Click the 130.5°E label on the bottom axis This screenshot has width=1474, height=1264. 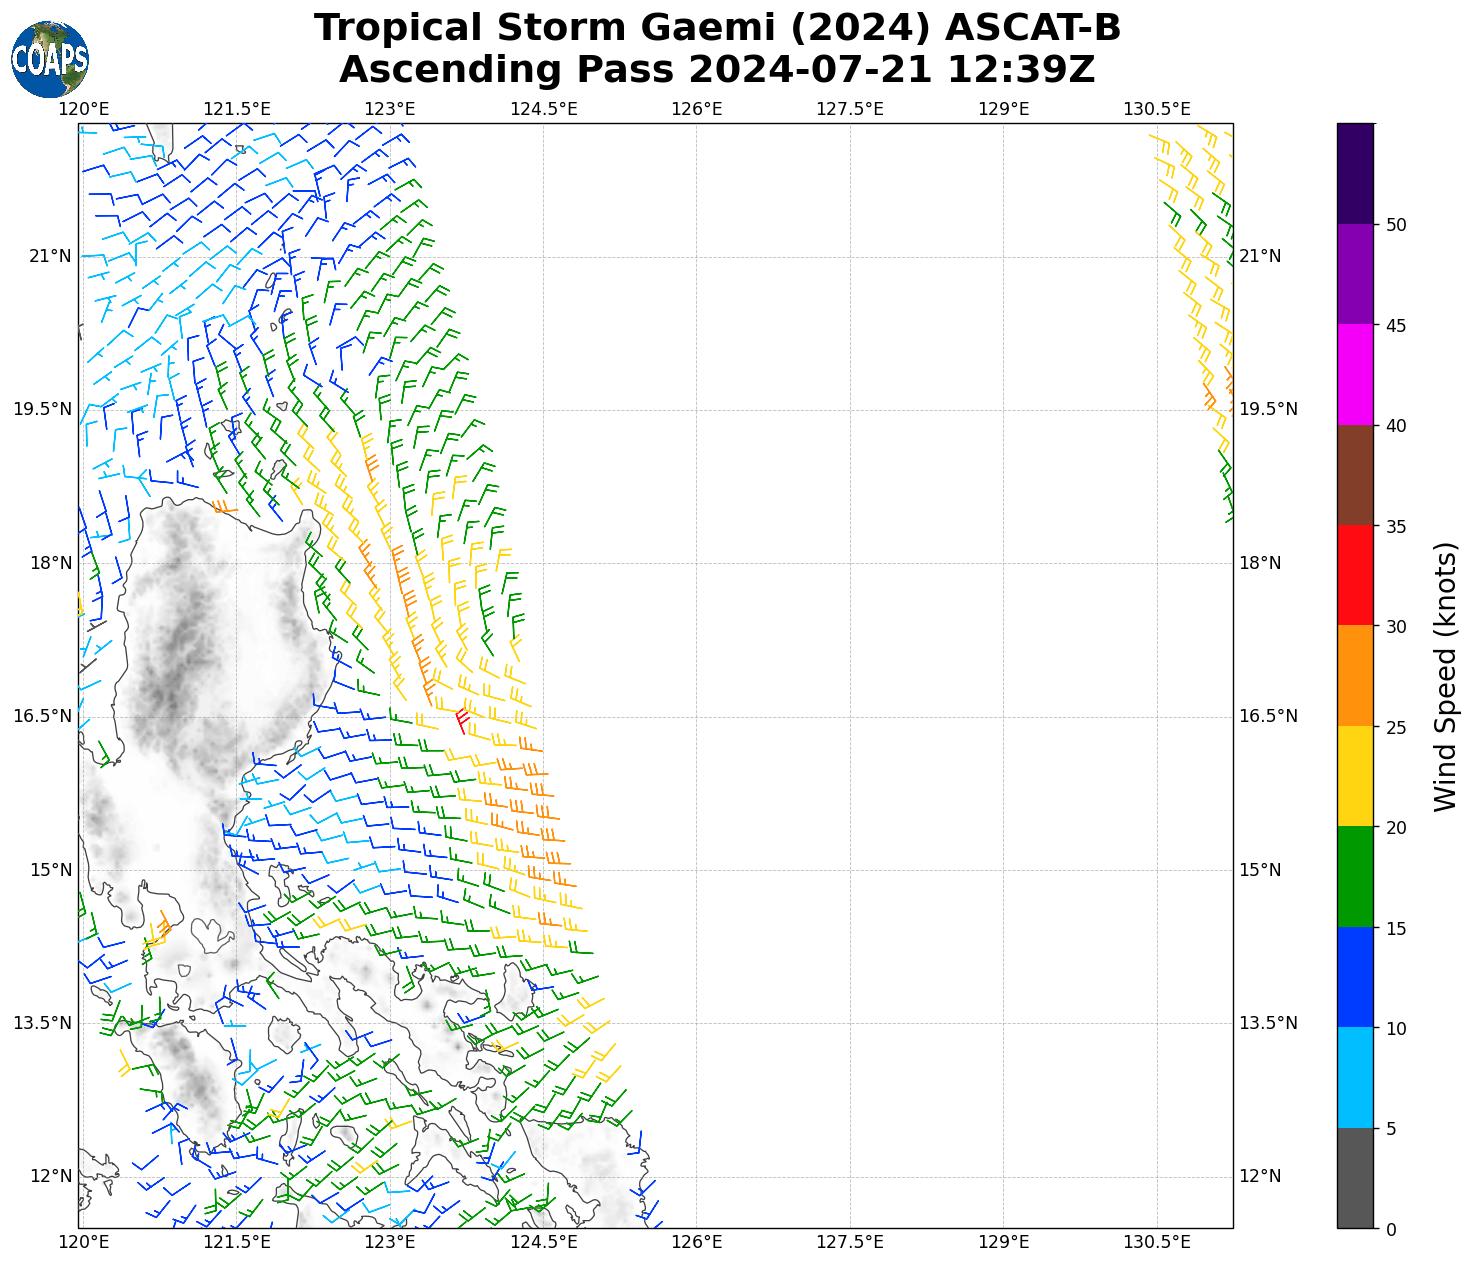click(1157, 1242)
